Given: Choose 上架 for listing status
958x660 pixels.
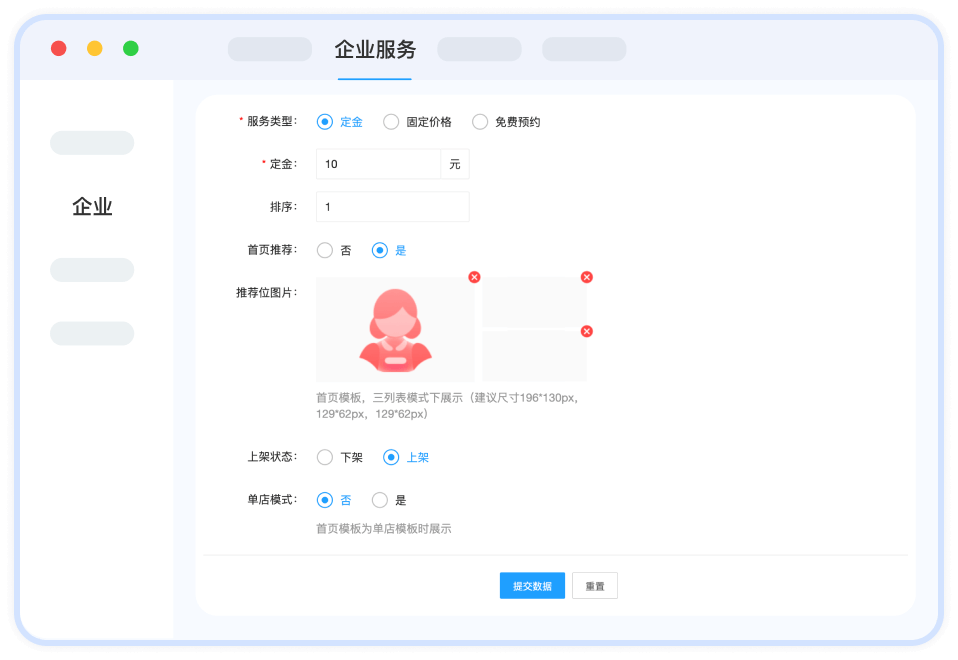Looking at the screenshot, I should (391, 458).
